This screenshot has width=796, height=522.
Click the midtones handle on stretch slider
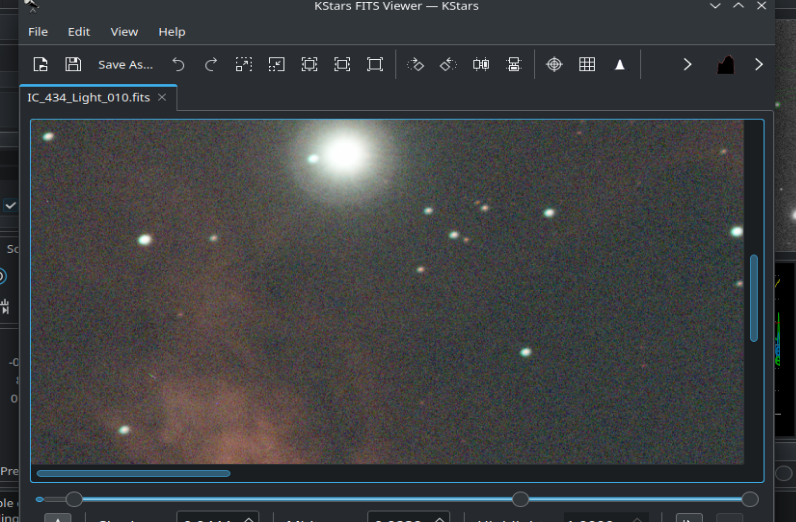[x=520, y=499]
